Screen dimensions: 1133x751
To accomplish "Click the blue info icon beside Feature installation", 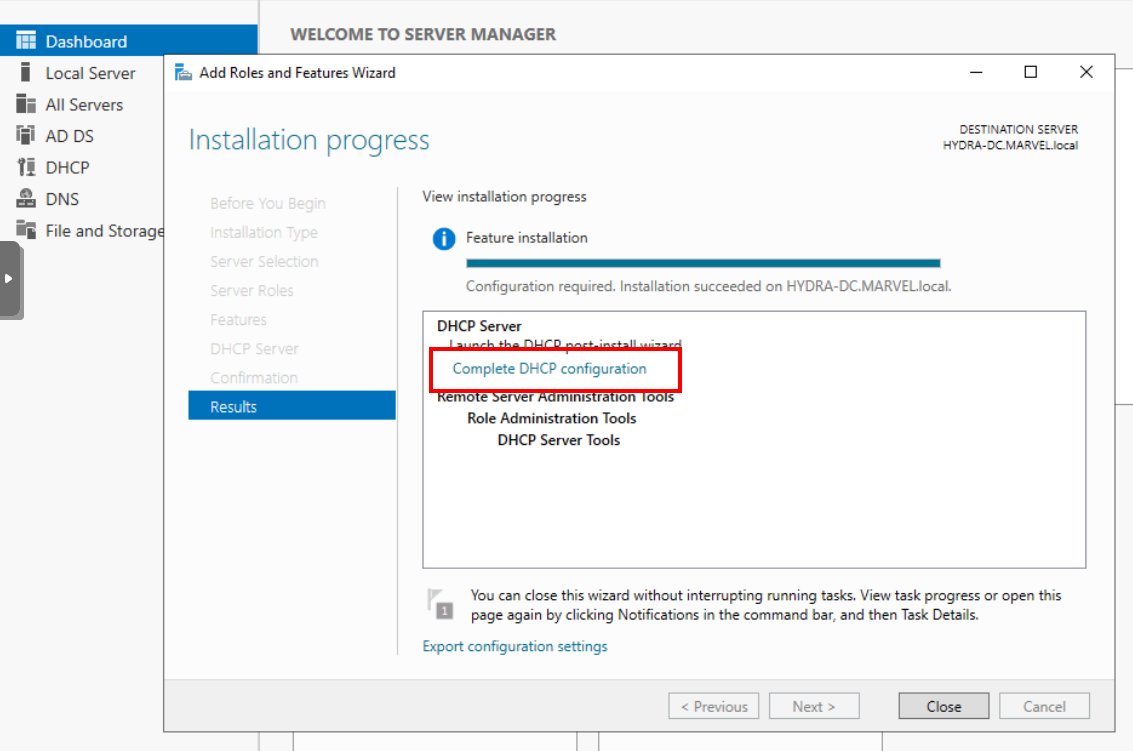I will coord(443,239).
